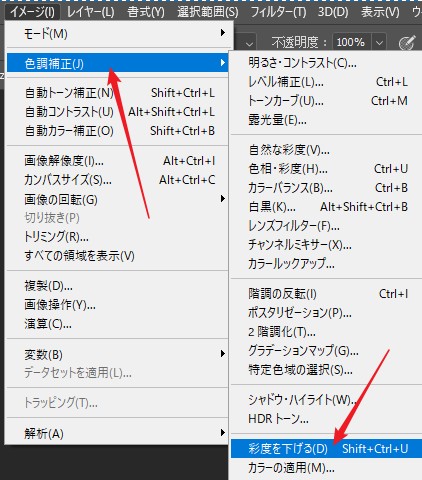Open 画像操作(Y) dialog

point(117,305)
